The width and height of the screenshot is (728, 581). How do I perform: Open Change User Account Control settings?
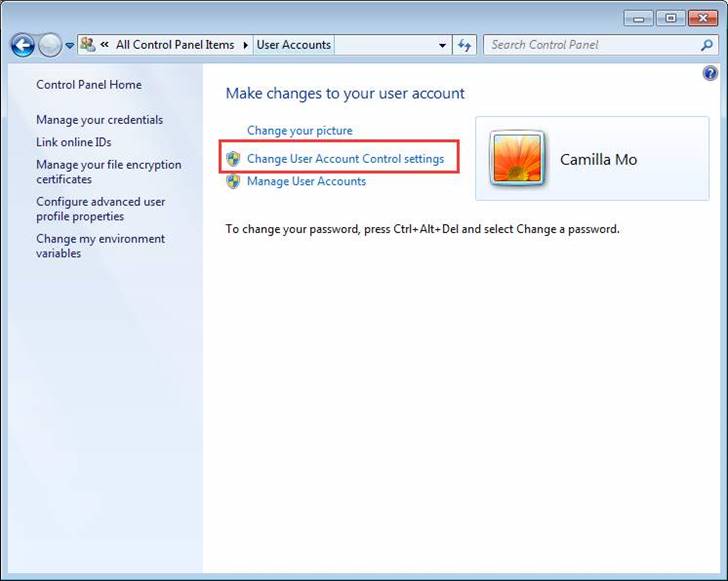point(345,159)
